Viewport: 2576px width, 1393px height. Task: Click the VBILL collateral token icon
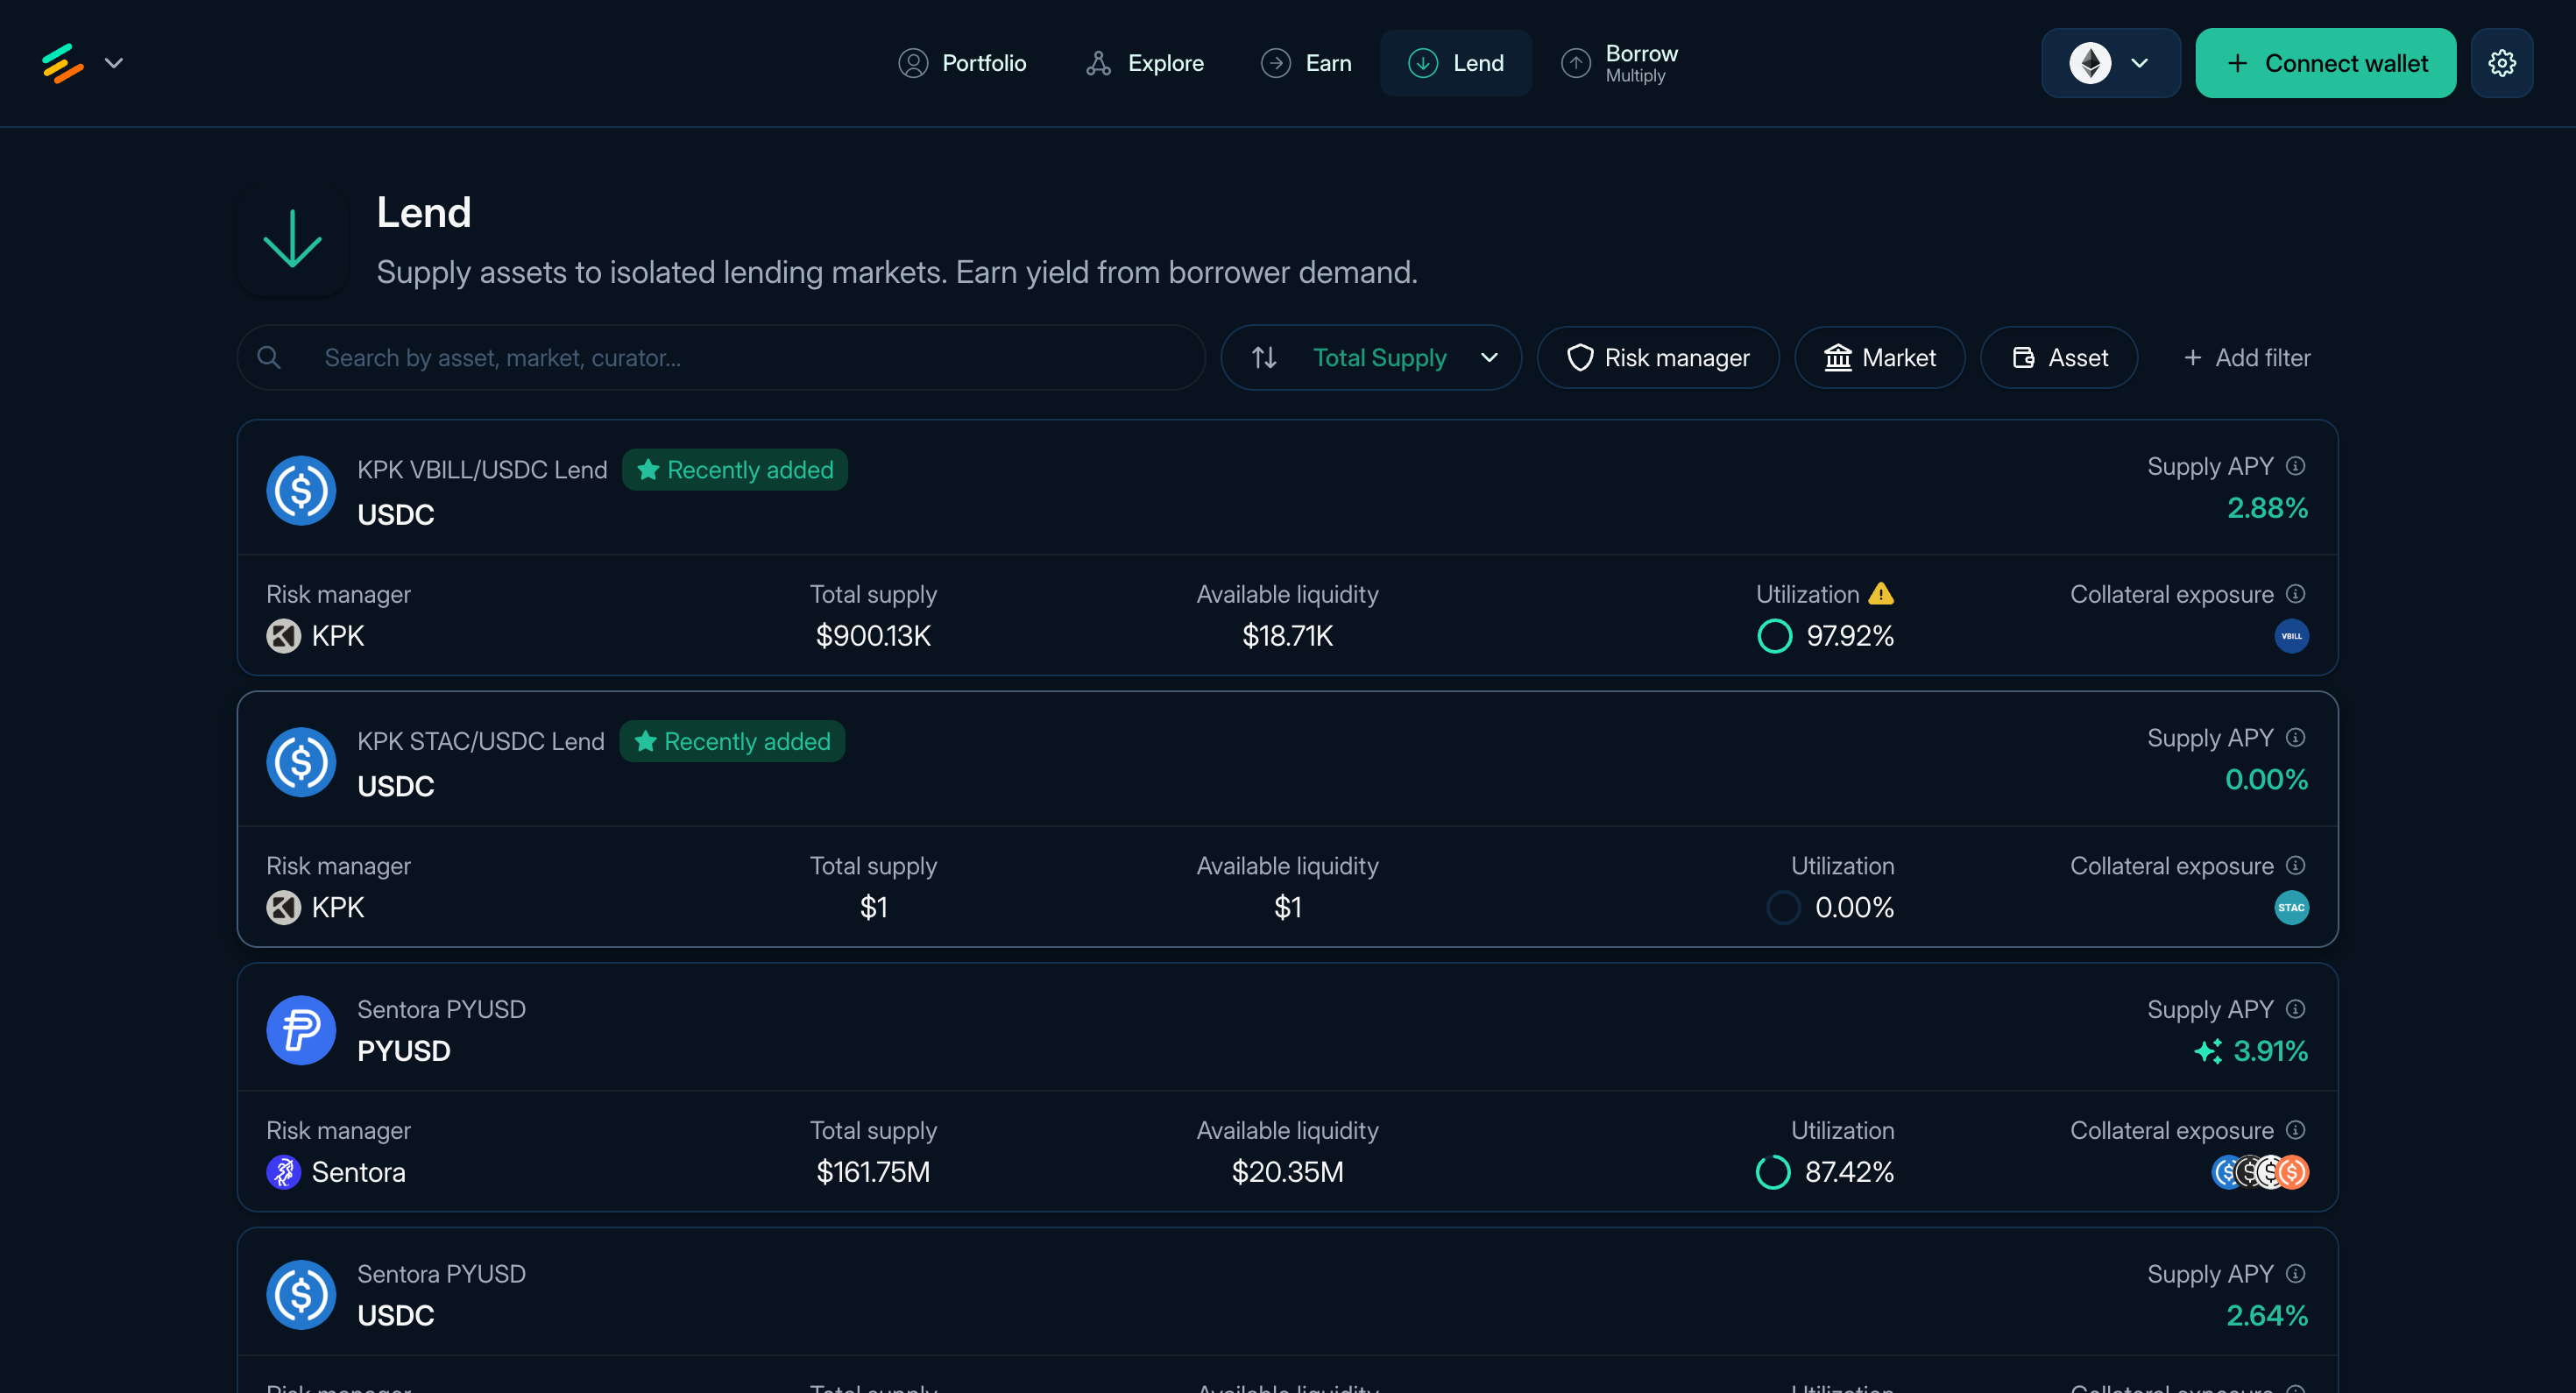(x=2291, y=636)
